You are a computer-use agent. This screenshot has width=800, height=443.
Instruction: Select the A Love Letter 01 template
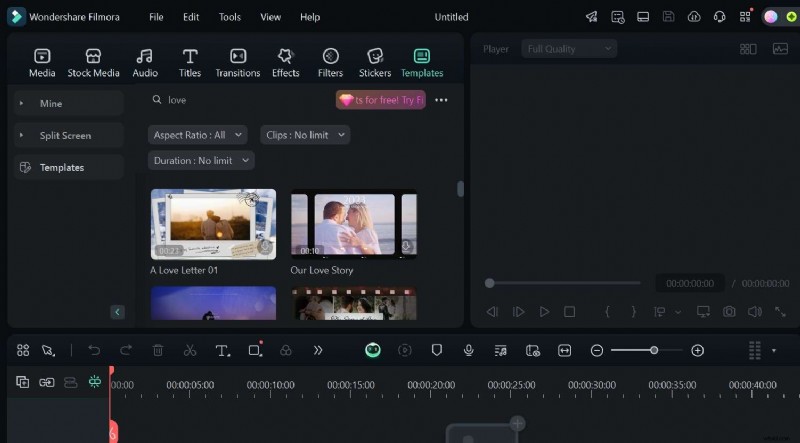pos(213,224)
